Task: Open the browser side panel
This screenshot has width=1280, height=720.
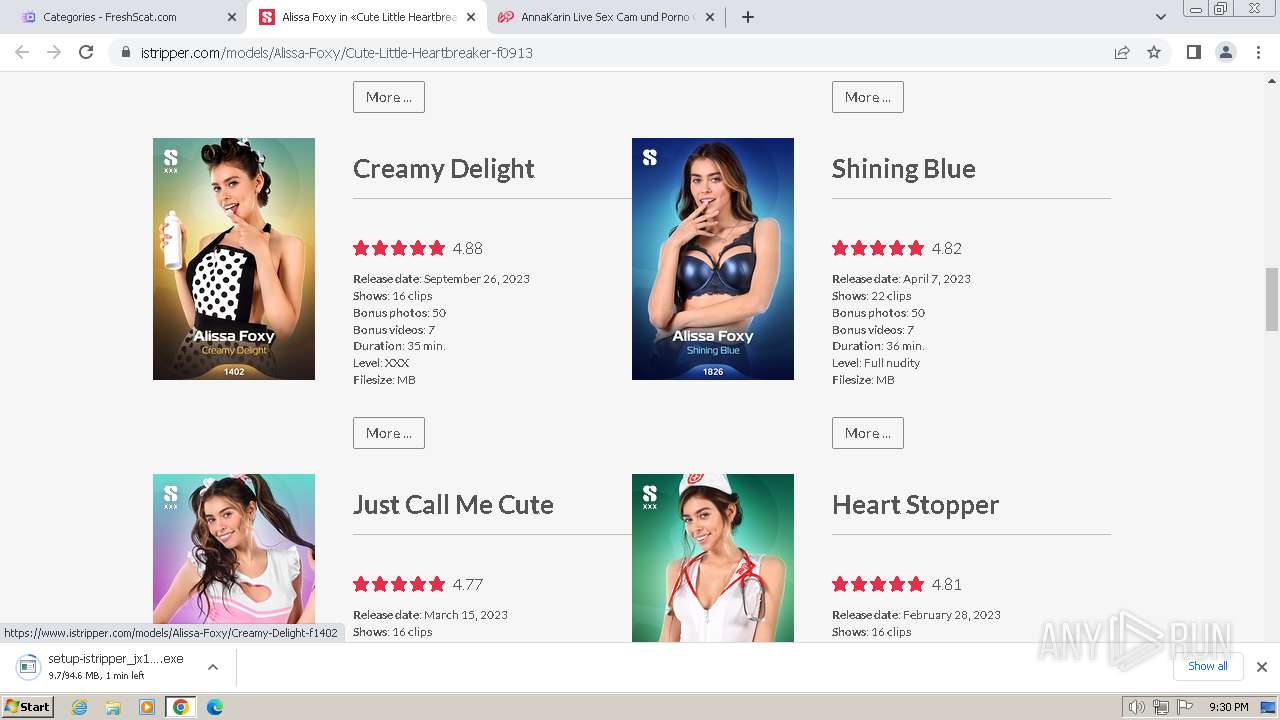Action: pos(1194,52)
